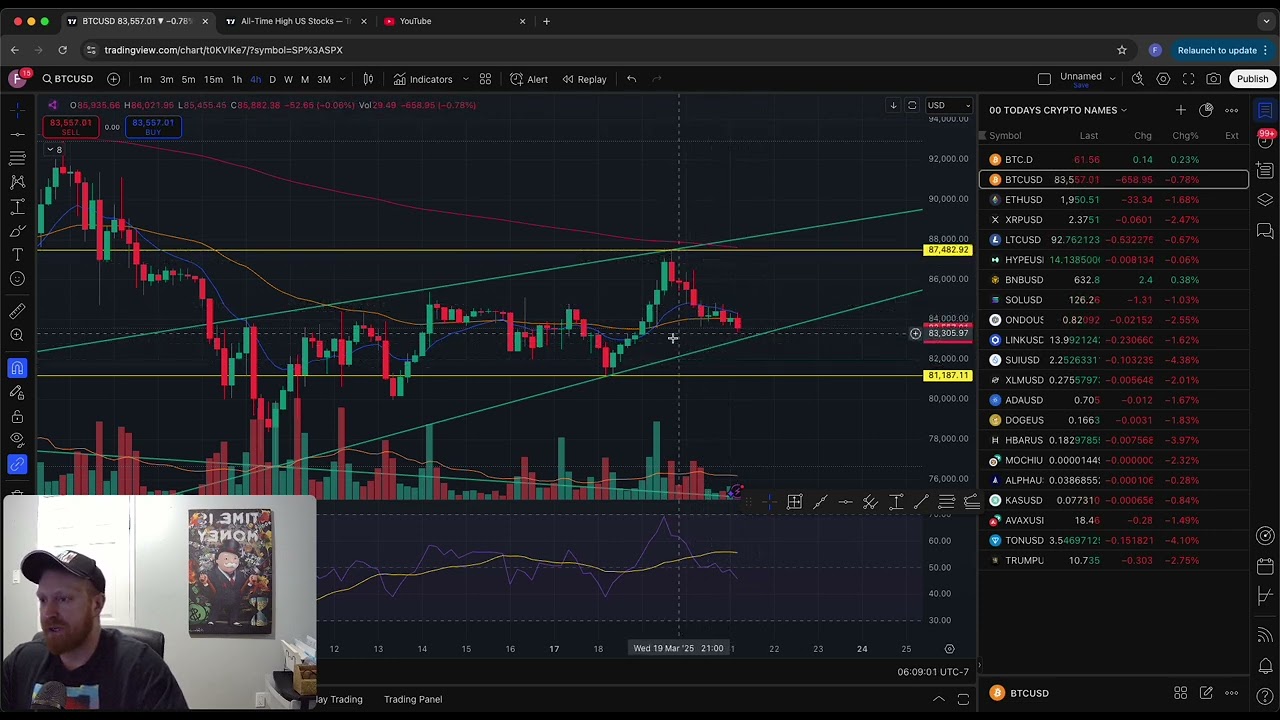Publish the chart idea
1280x720 pixels.
(x=1252, y=79)
